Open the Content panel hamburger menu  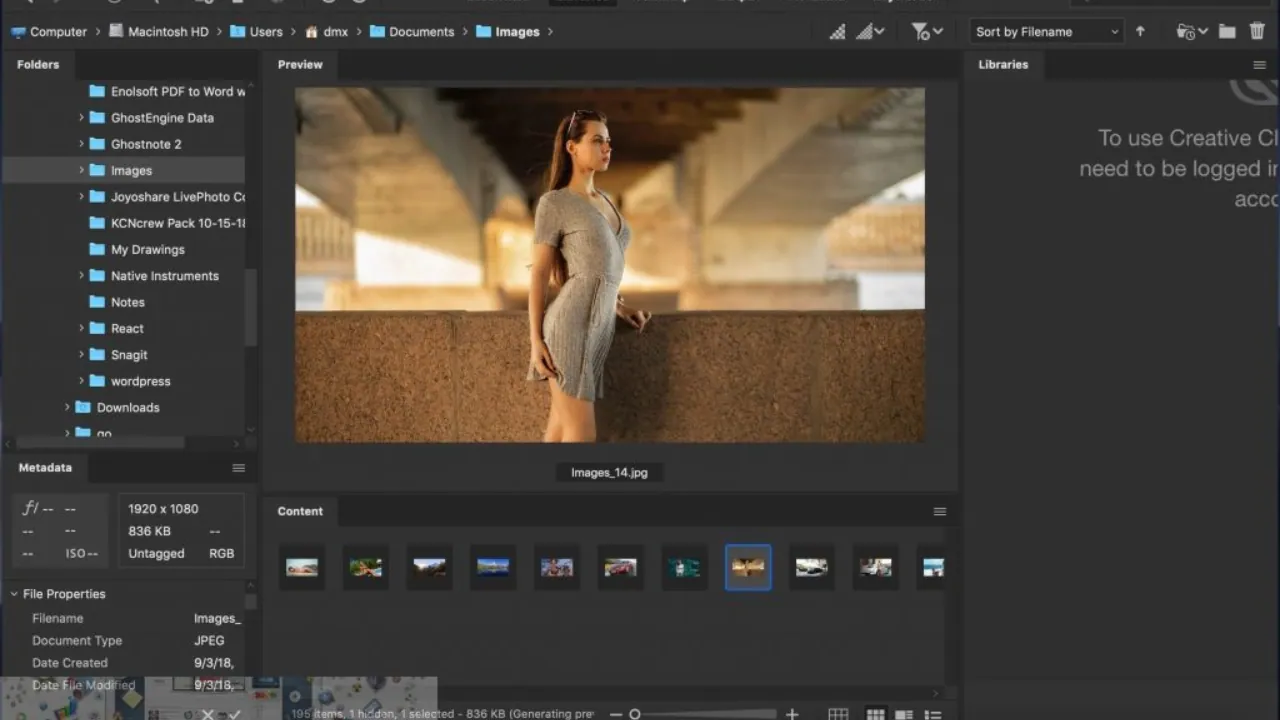coord(940,511)
